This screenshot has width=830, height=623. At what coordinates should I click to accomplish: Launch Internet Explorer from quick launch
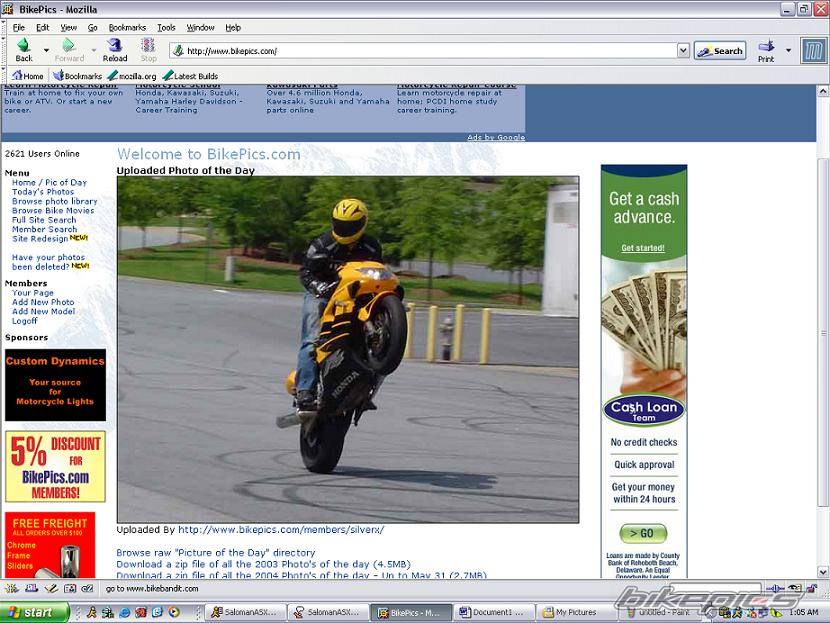(x=124, y=612)
